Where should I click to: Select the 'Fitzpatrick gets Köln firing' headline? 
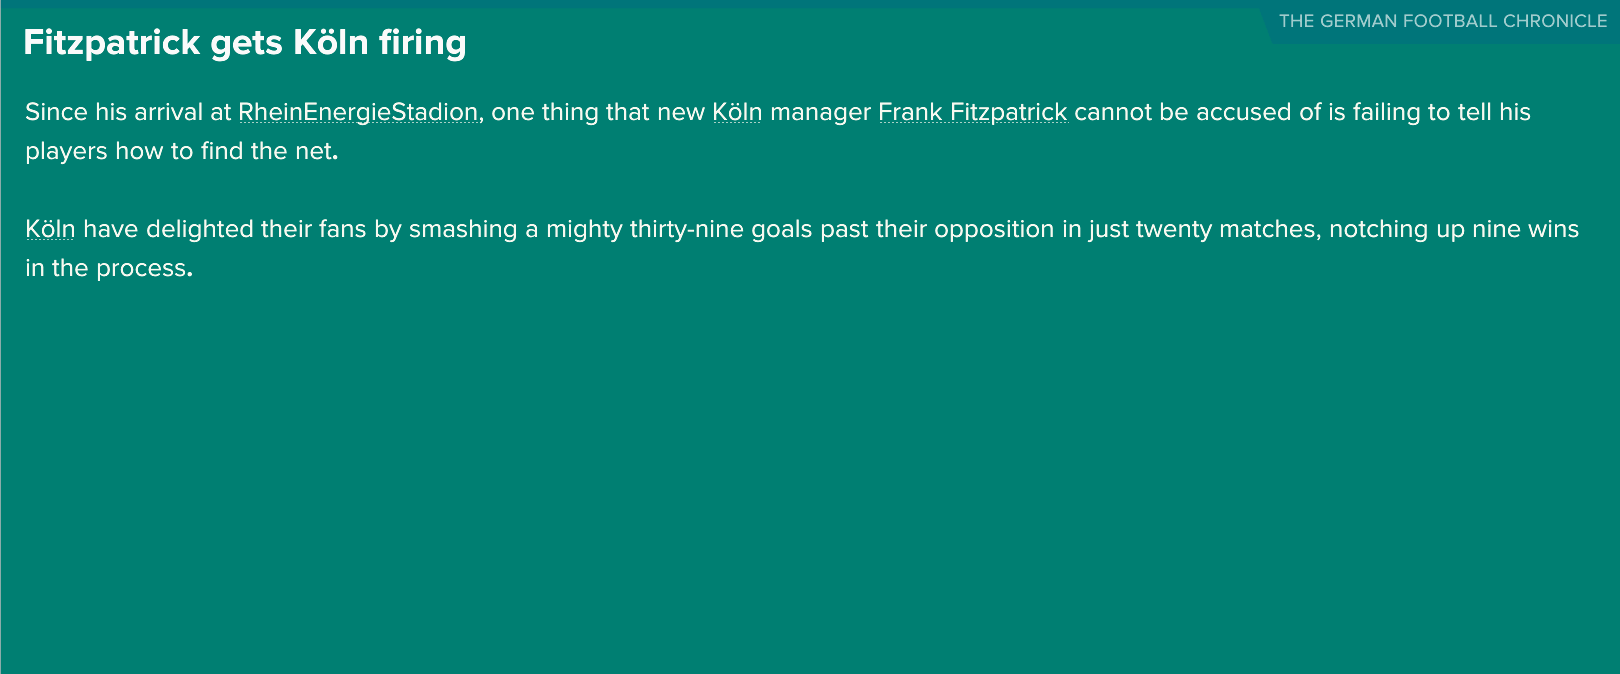(245, 43)
